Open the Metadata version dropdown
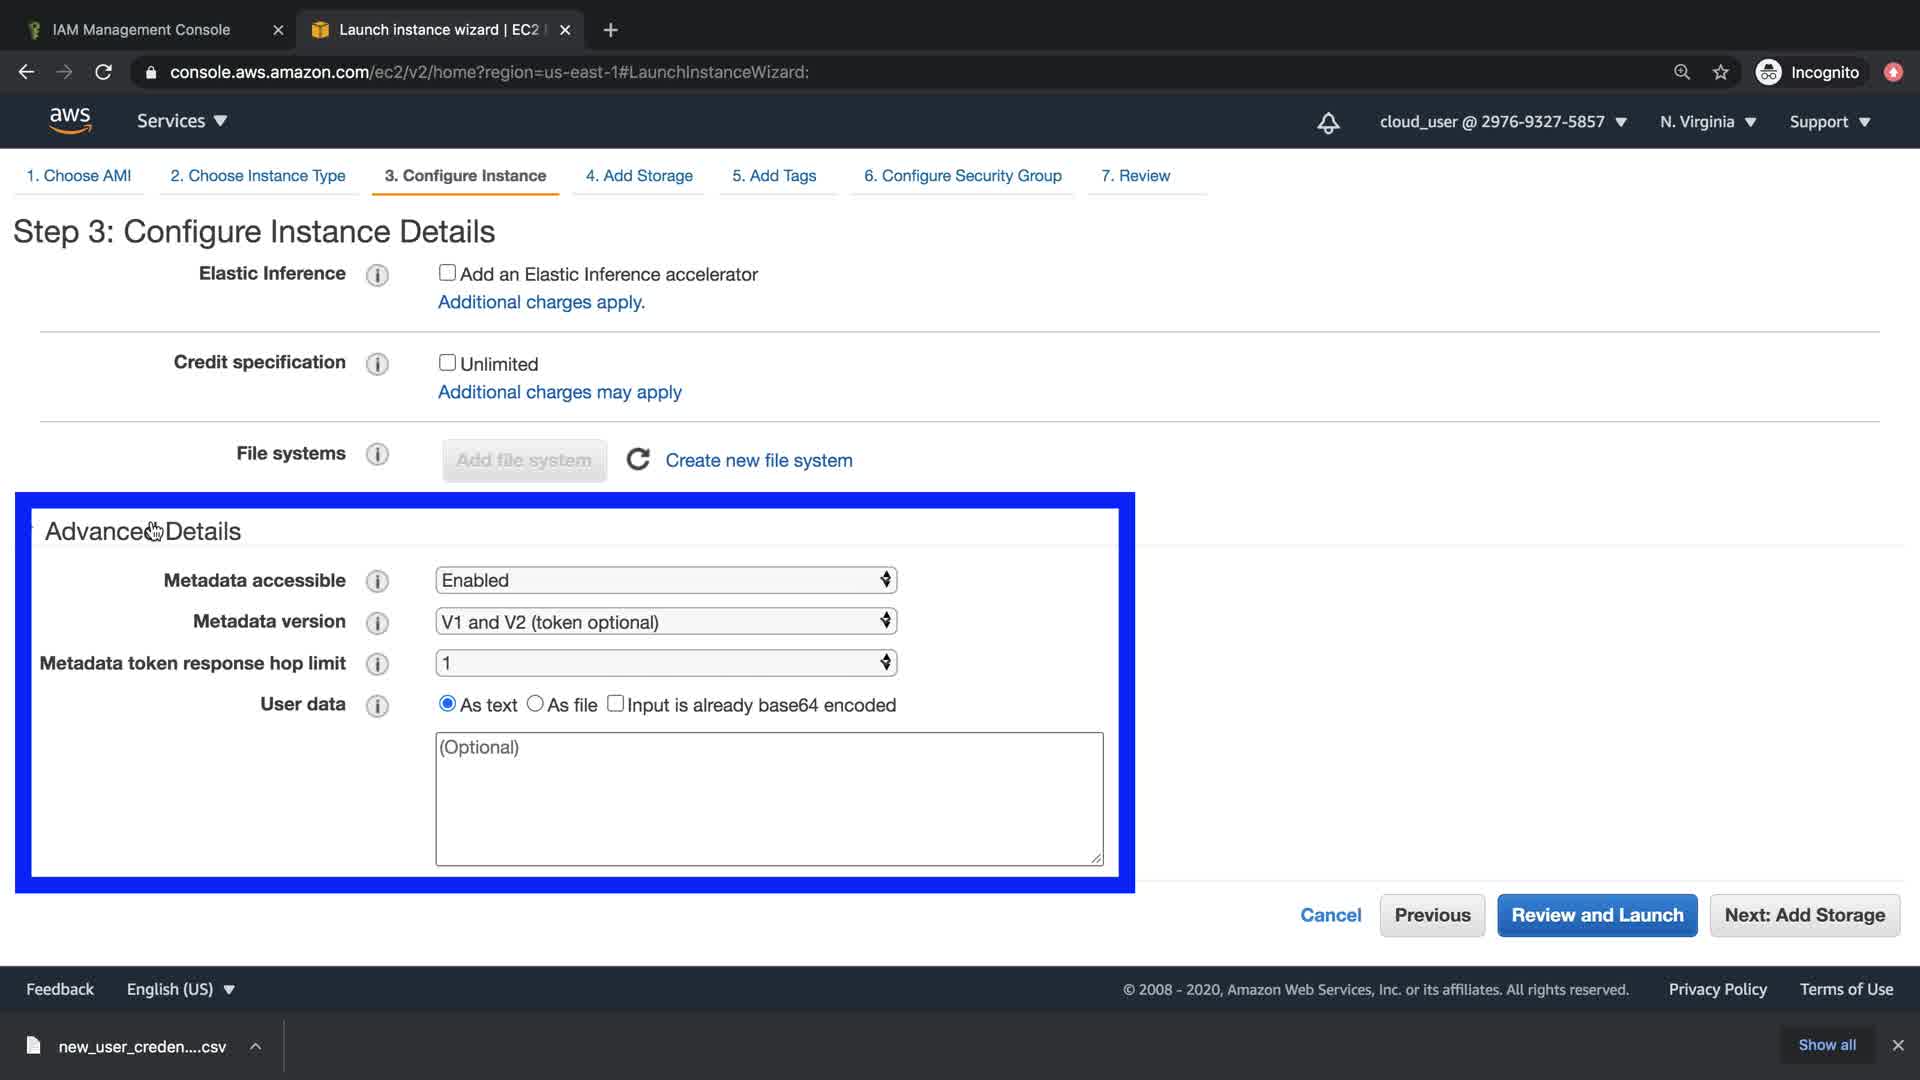 coord(666,622)
